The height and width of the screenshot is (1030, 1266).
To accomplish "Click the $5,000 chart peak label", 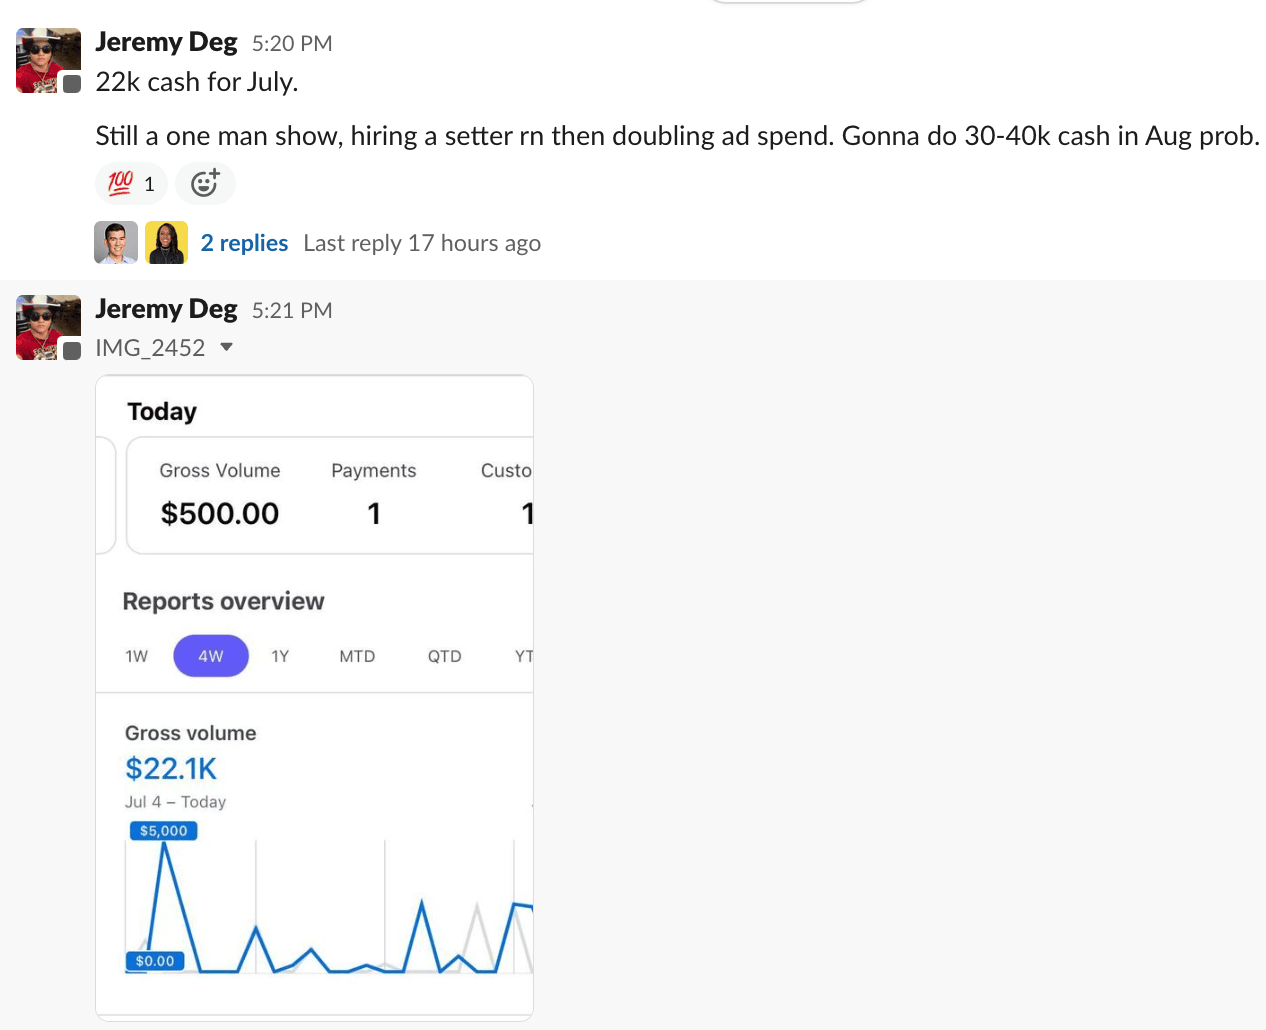I will (164, 831).
